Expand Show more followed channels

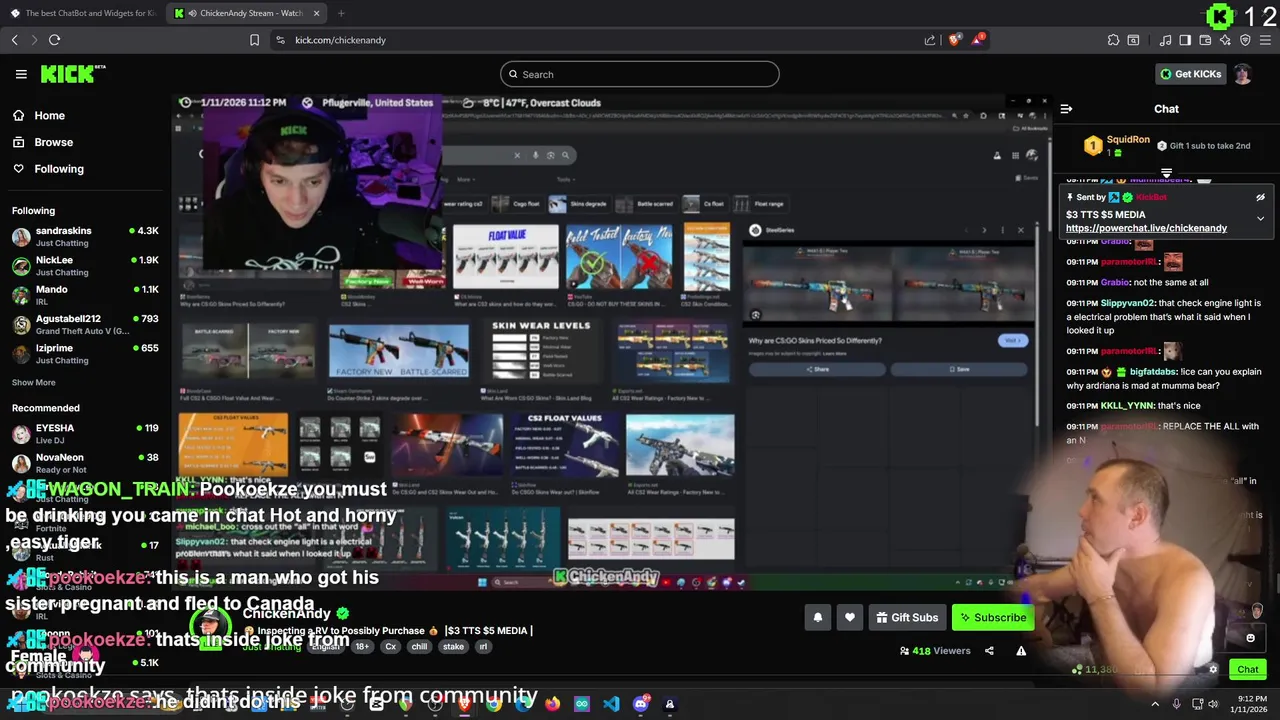click(x=34, y=382)
